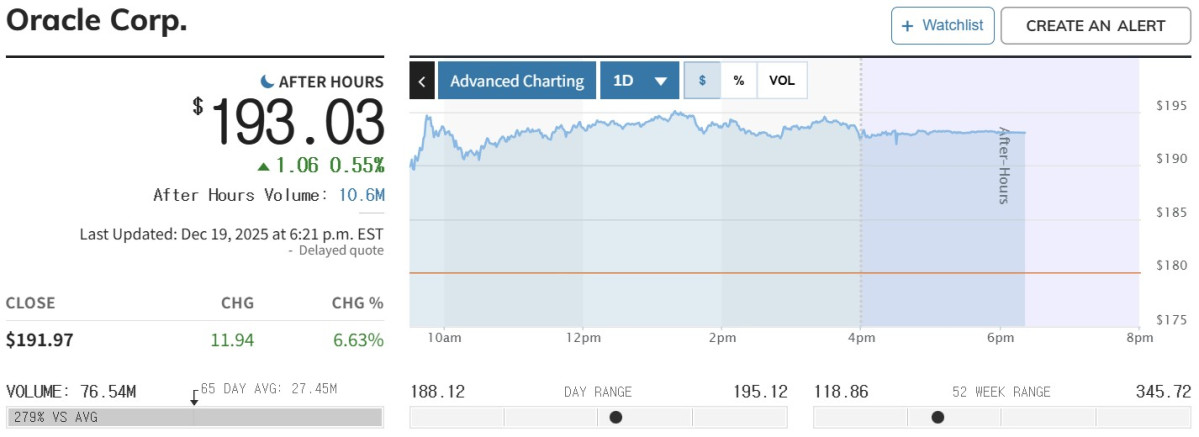This screenshot has height=437, width=1199.
Task: Click the day range position dot
Action: 616,417
